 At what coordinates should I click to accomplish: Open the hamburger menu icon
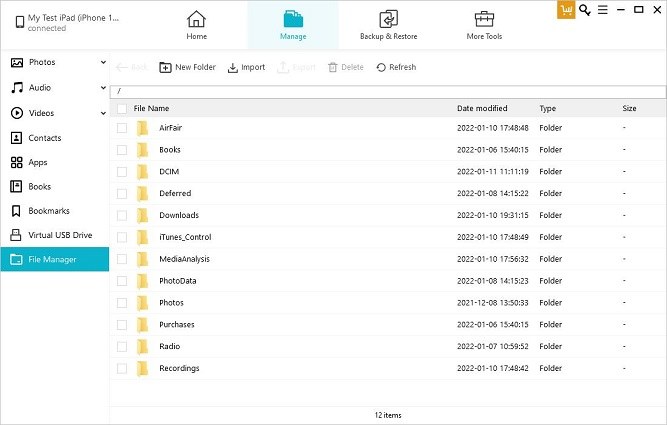pos(603,10)
